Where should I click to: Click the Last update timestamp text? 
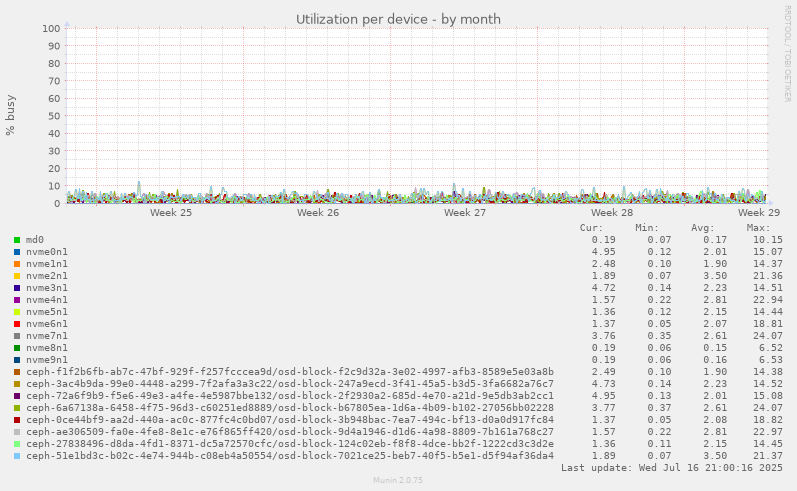[672, 468]
